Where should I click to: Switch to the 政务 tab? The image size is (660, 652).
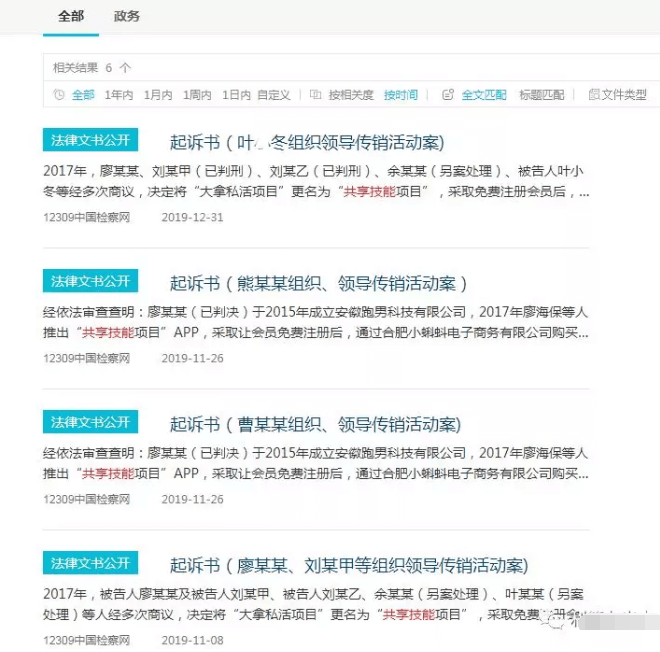[x=127, y=16]
